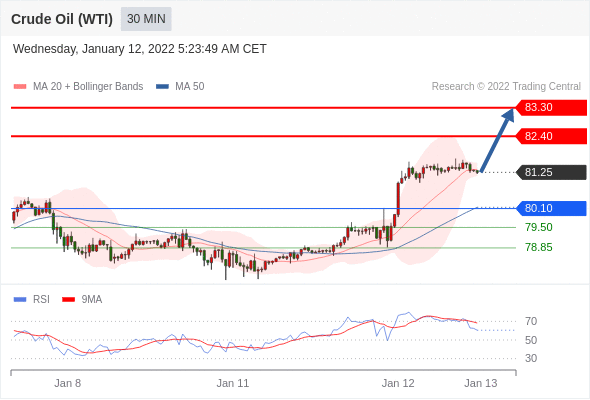Screen dimensions: 590x400
Task: Click the date and time stamp text
Action: point(140,49)
